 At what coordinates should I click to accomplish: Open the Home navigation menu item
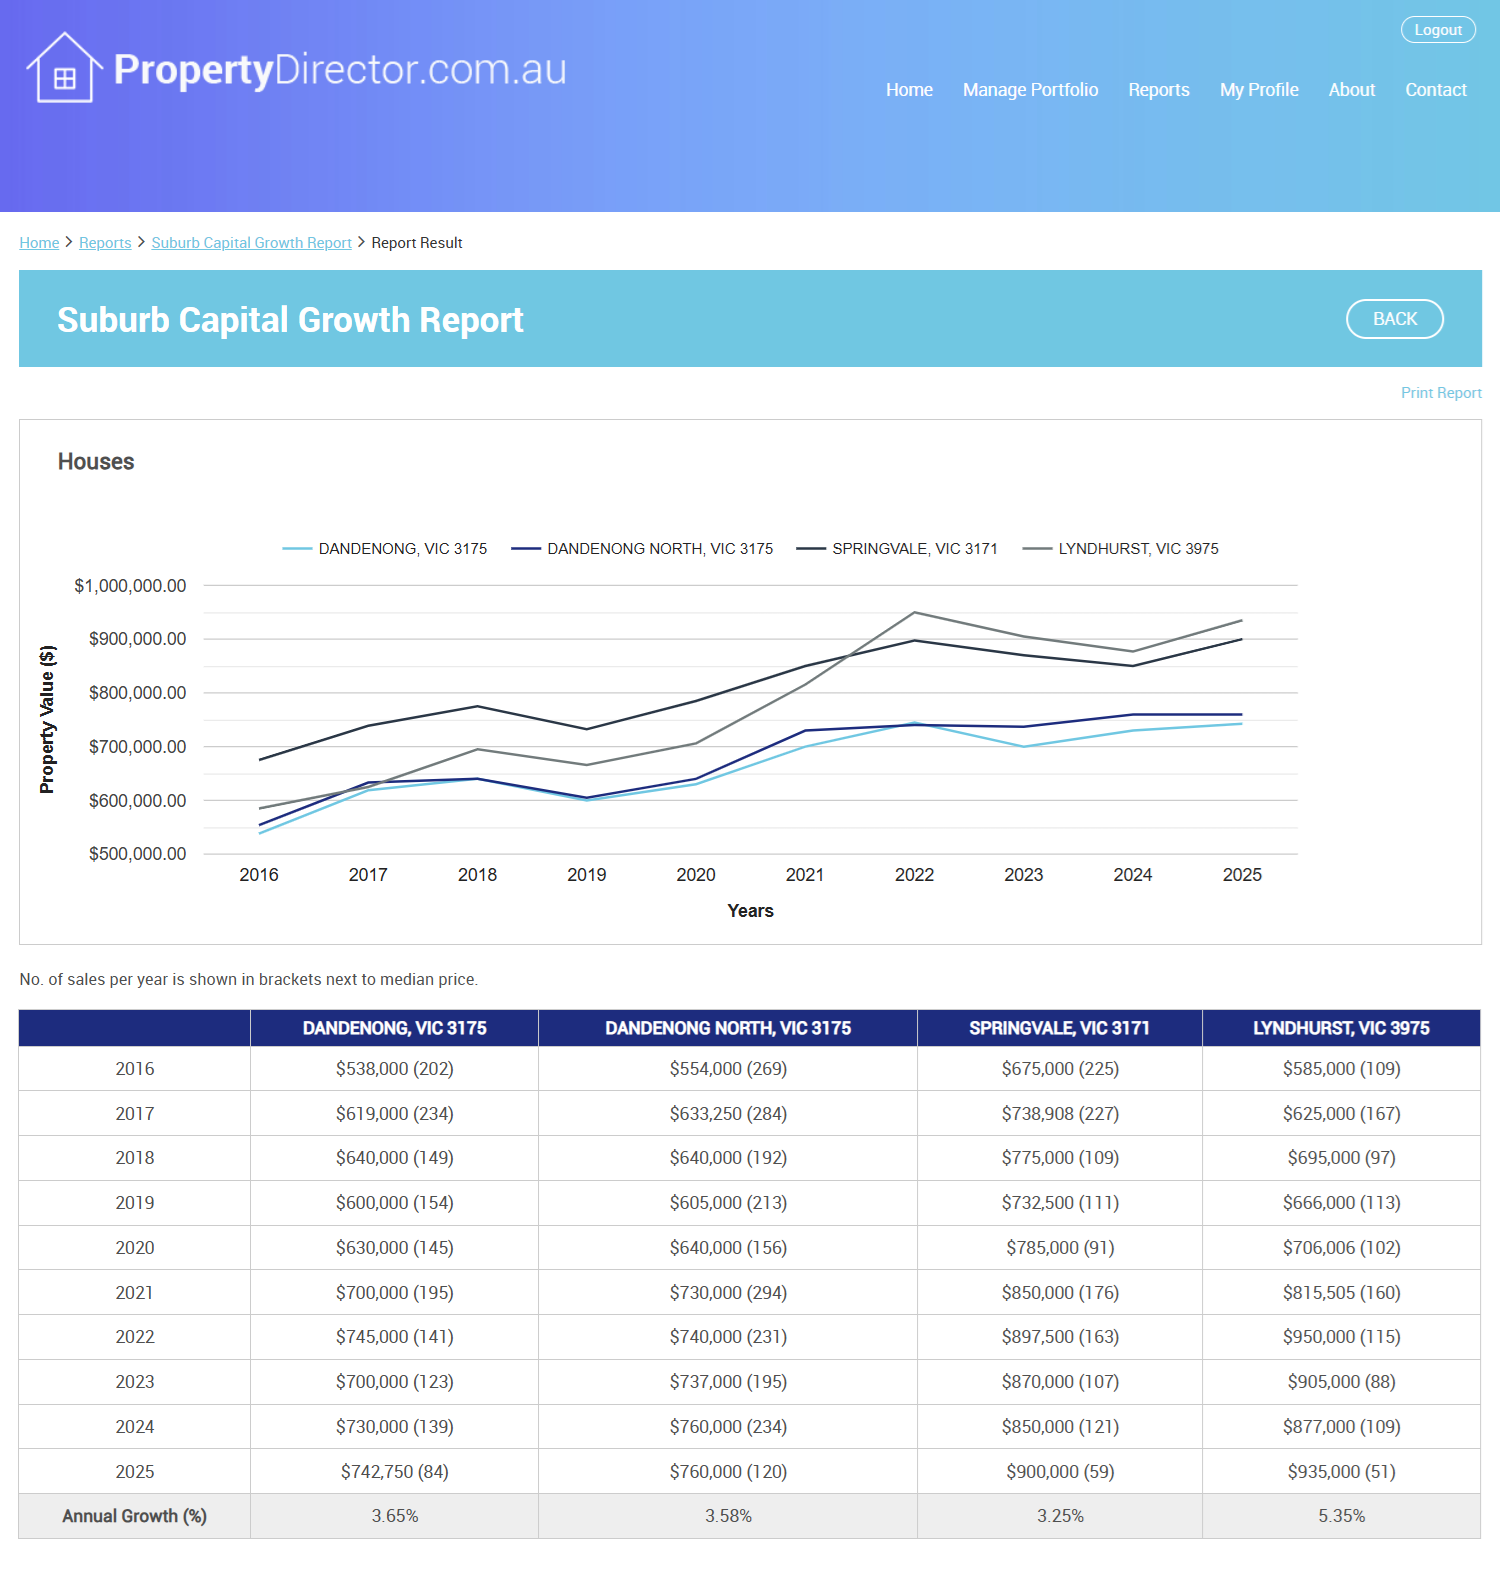[908, 90]
